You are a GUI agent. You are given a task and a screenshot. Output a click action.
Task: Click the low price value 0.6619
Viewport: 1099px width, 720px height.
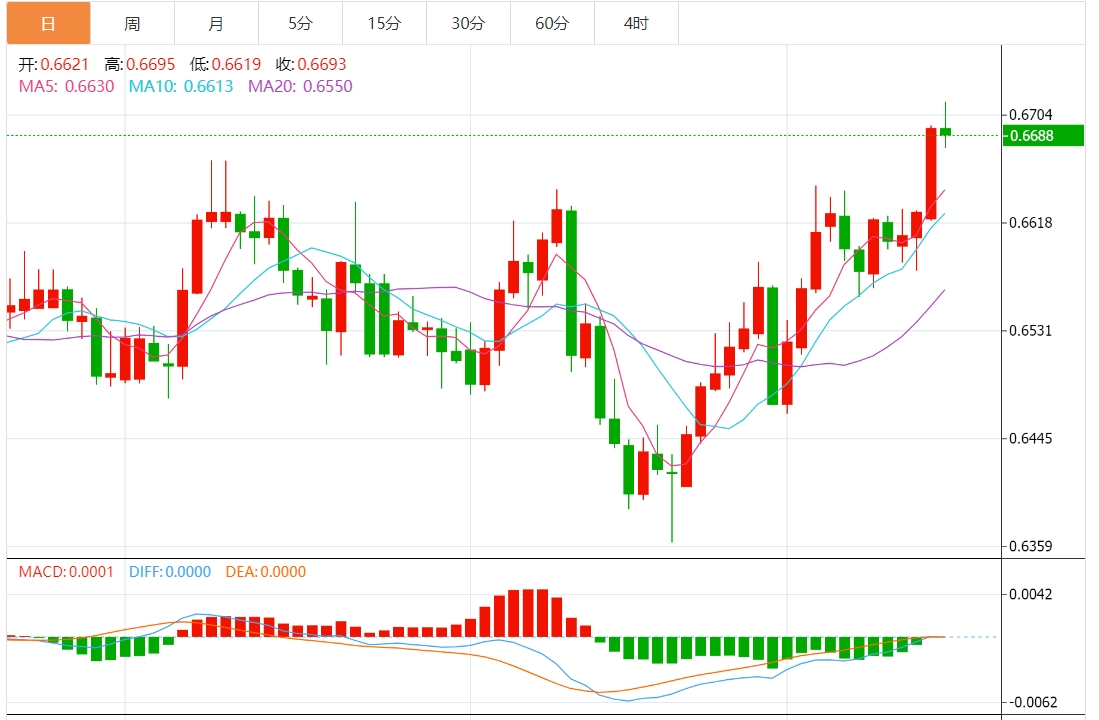236,64
